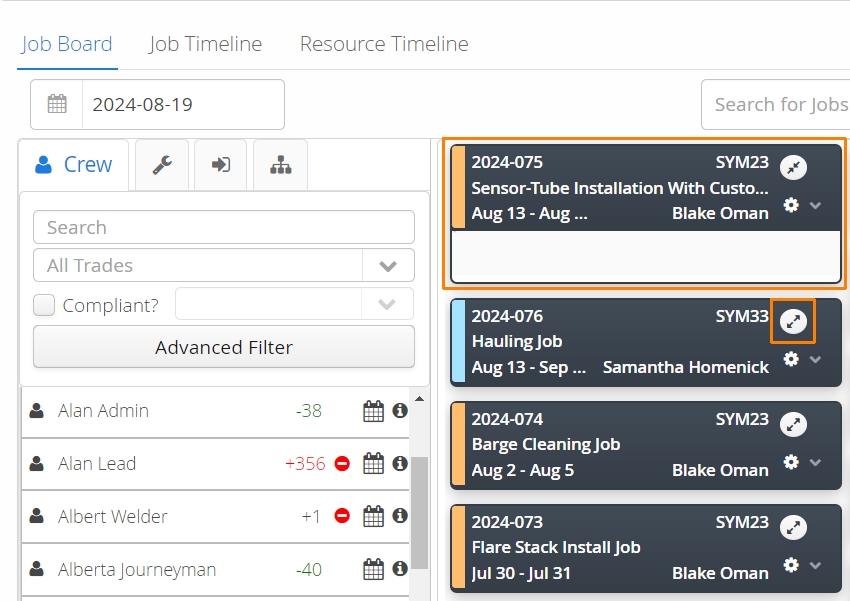This screenshot has height=601, width=850.
Task: Open Alan Lead's calendar icon
Action: [373, 463]
